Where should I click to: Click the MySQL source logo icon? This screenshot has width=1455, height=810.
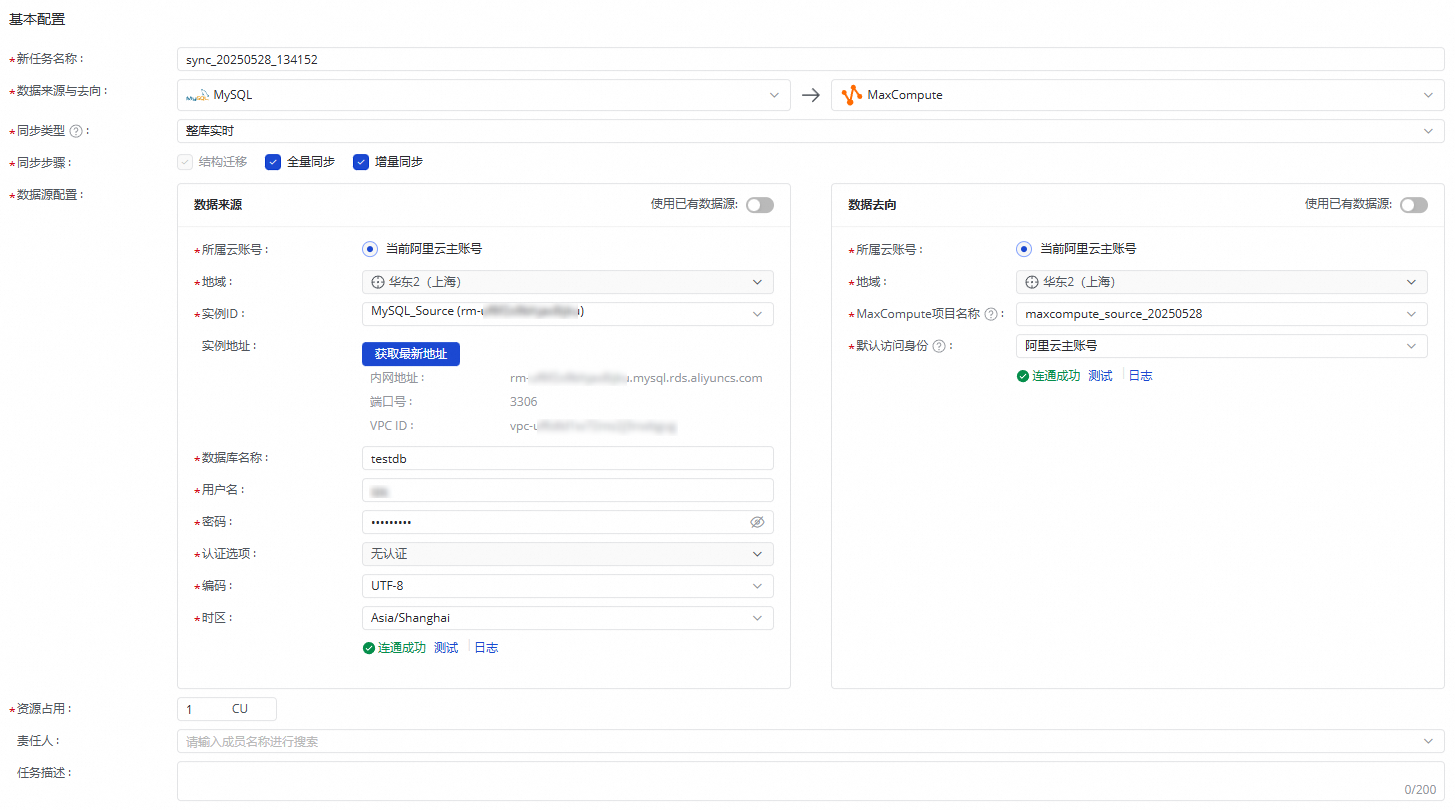pos(198,95)
